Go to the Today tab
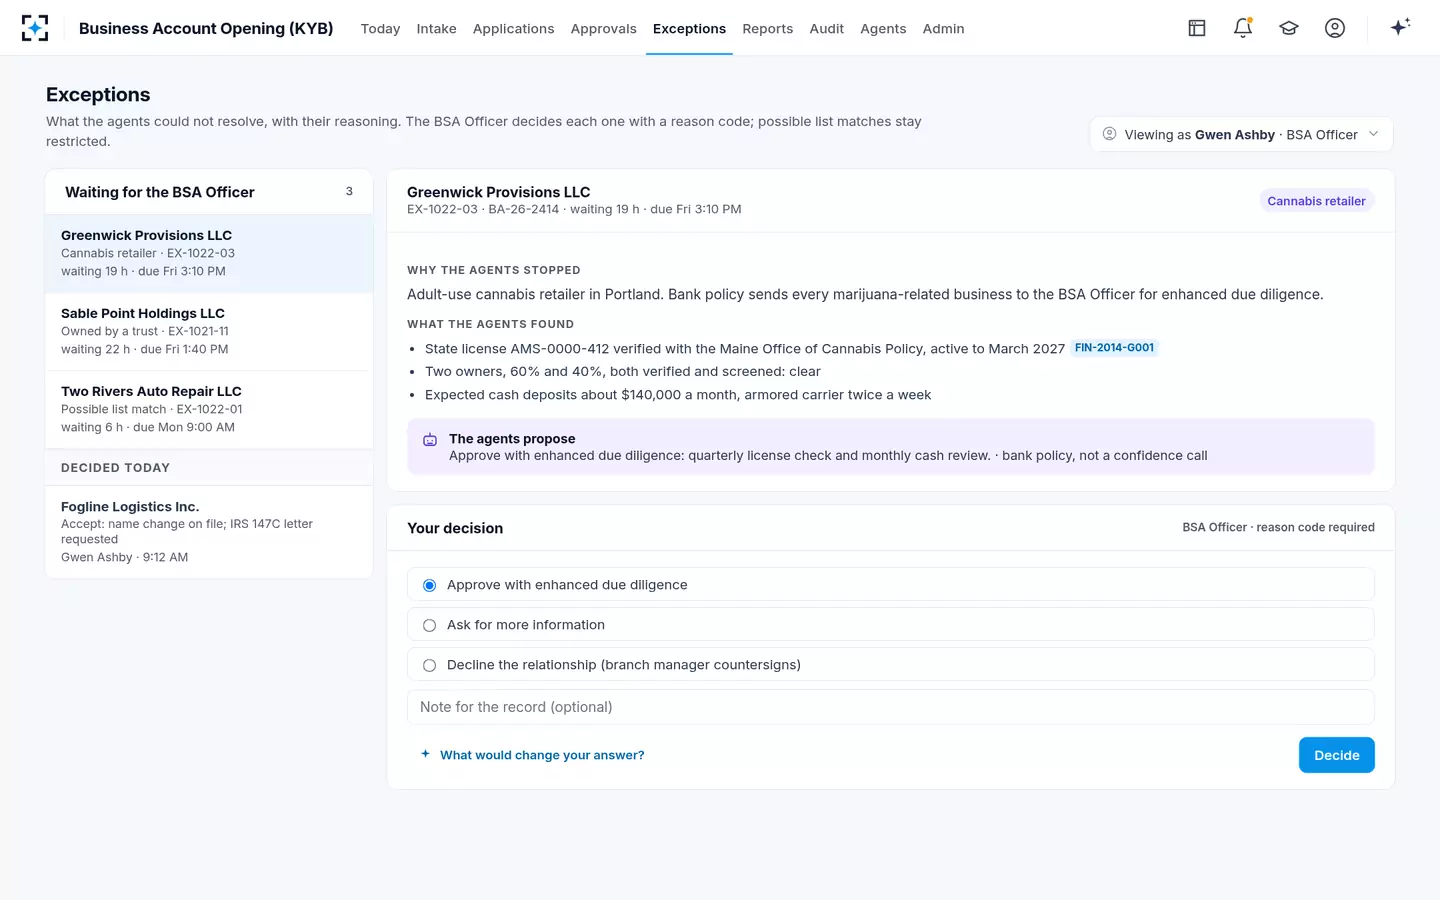1440x900 pixels. (380, 29)
